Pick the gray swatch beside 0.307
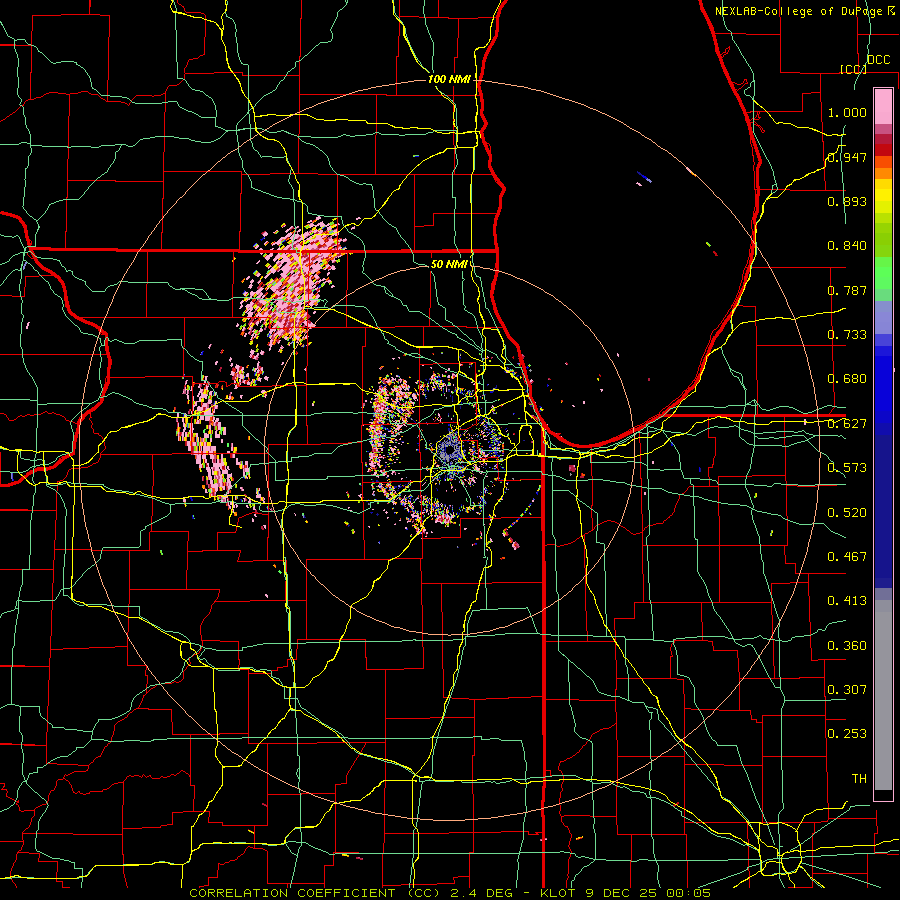The image size is (900, 900). 883,695
